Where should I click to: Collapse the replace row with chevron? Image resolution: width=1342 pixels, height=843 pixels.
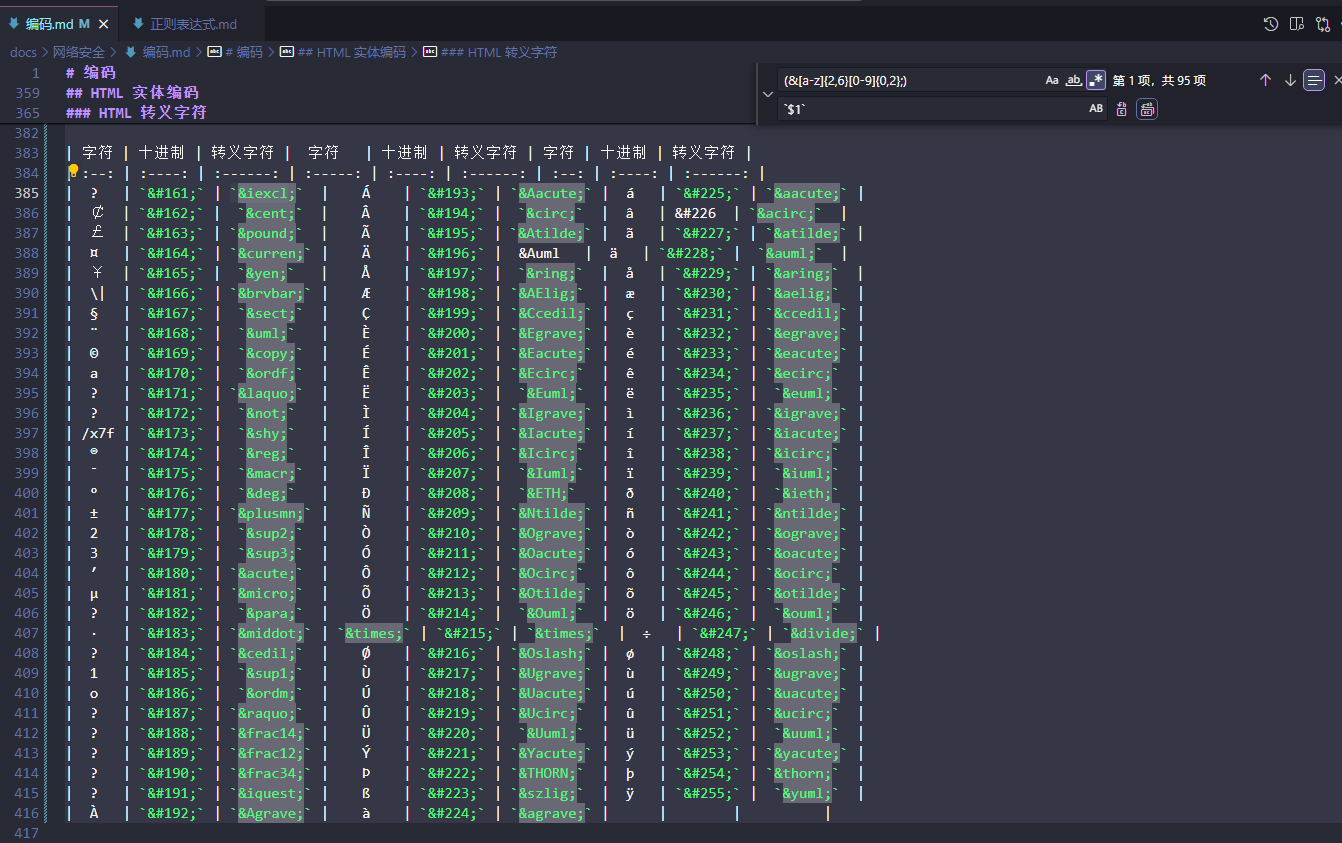click(x=767, y=94)
